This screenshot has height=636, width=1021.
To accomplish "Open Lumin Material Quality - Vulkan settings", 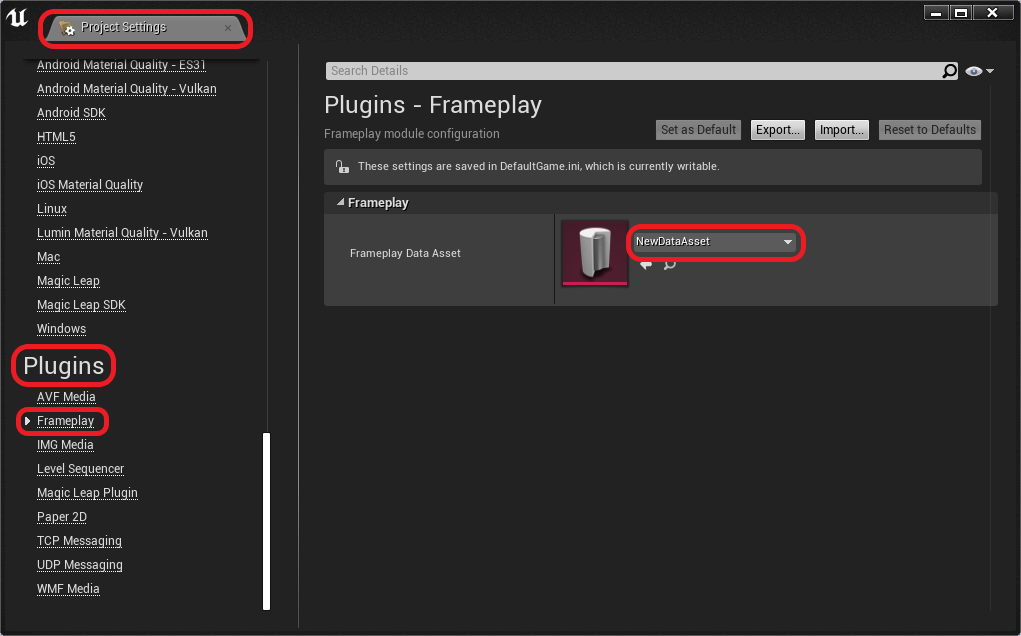I will pyautogui.click(x=122, y=233).
